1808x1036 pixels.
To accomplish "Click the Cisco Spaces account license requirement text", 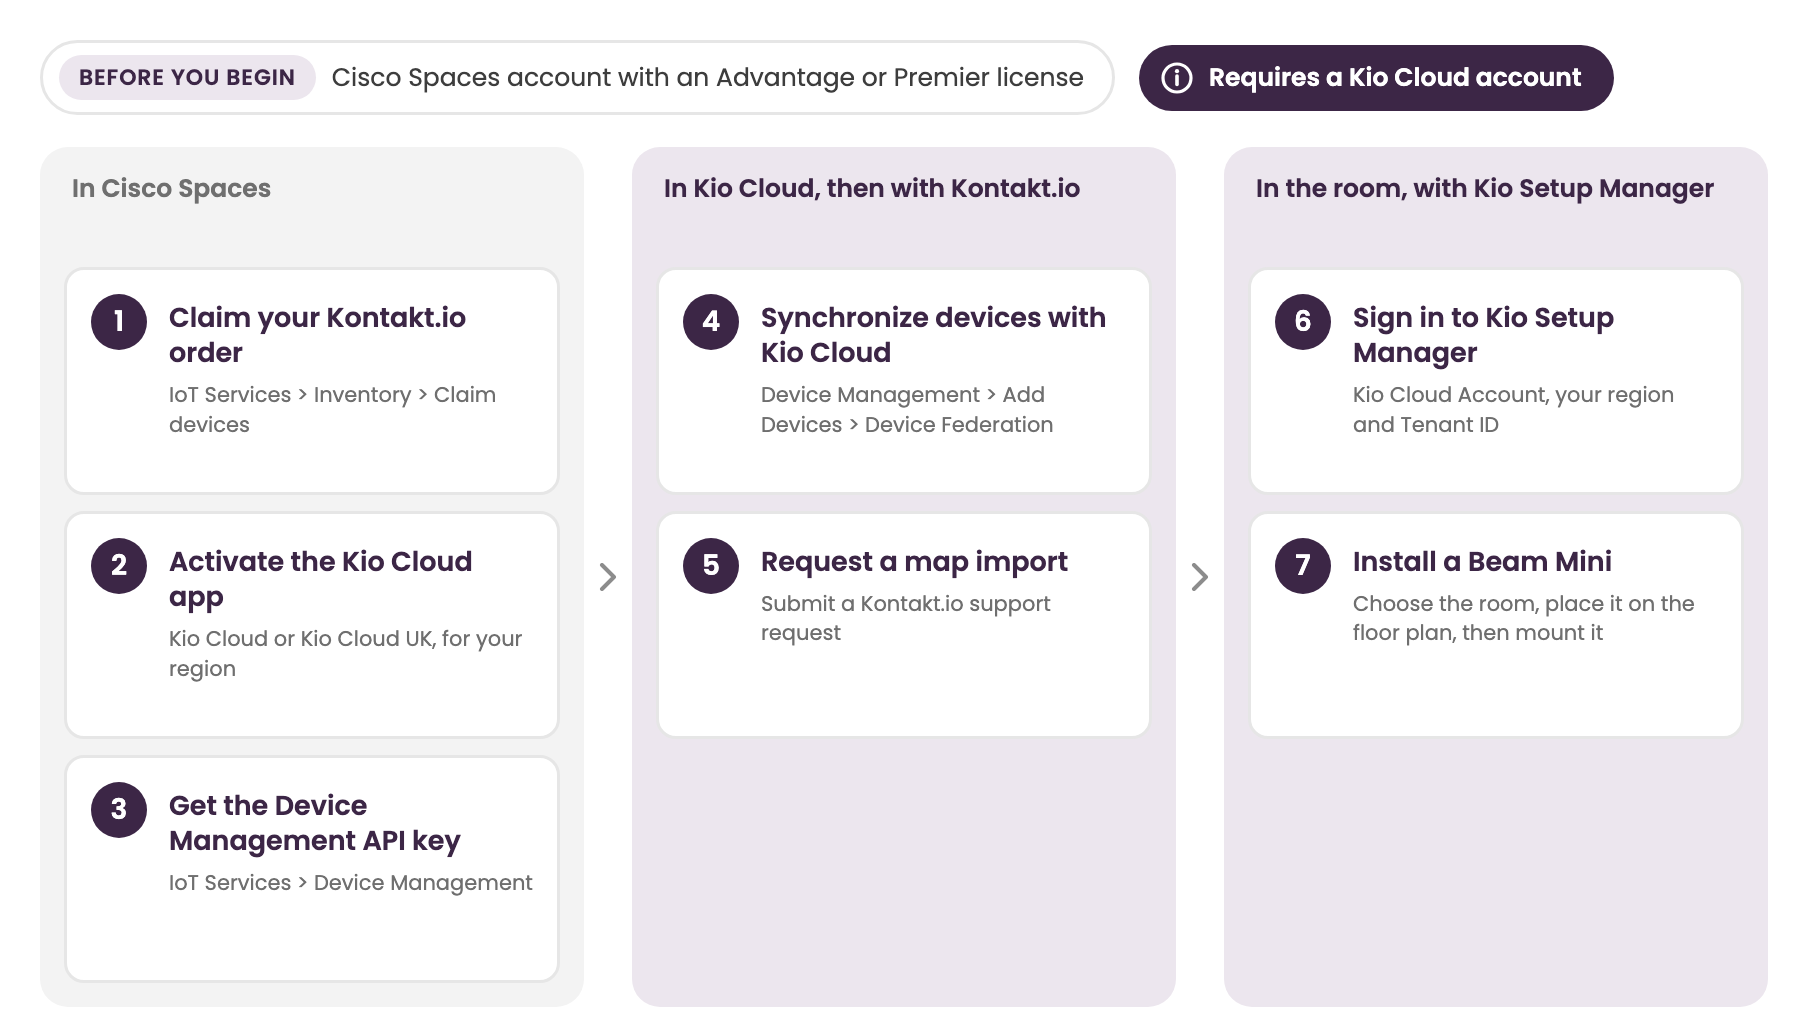I will point(707,78).
